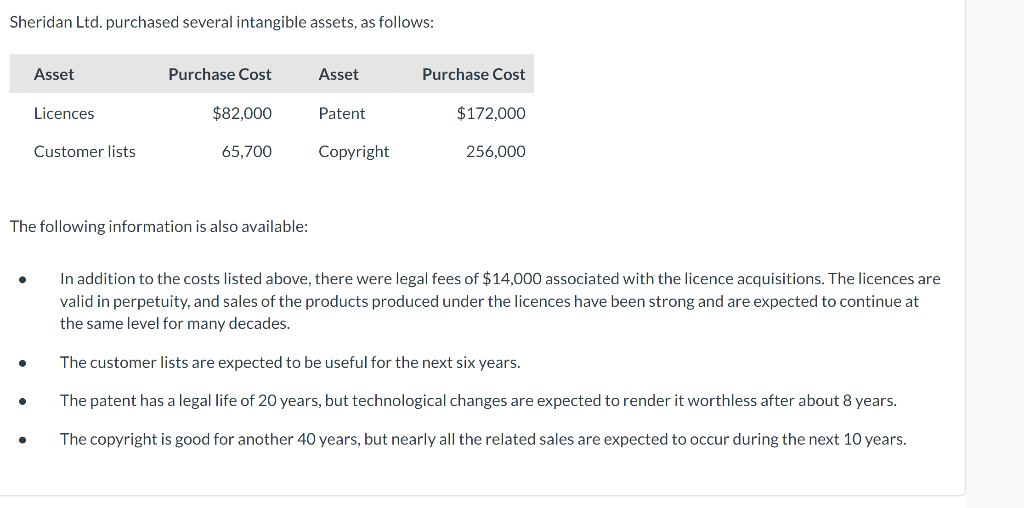Click the 256,000 cost value
The height and width of the screenshot is (508, 1024).
(x=496, y=151)
